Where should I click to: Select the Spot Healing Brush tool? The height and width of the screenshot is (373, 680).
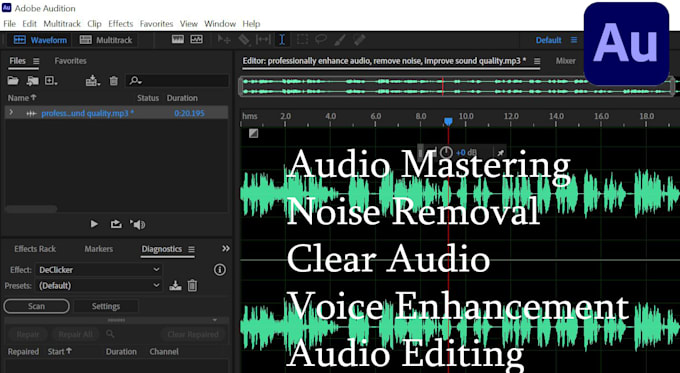pyautogui.click(x=360, y=40)
